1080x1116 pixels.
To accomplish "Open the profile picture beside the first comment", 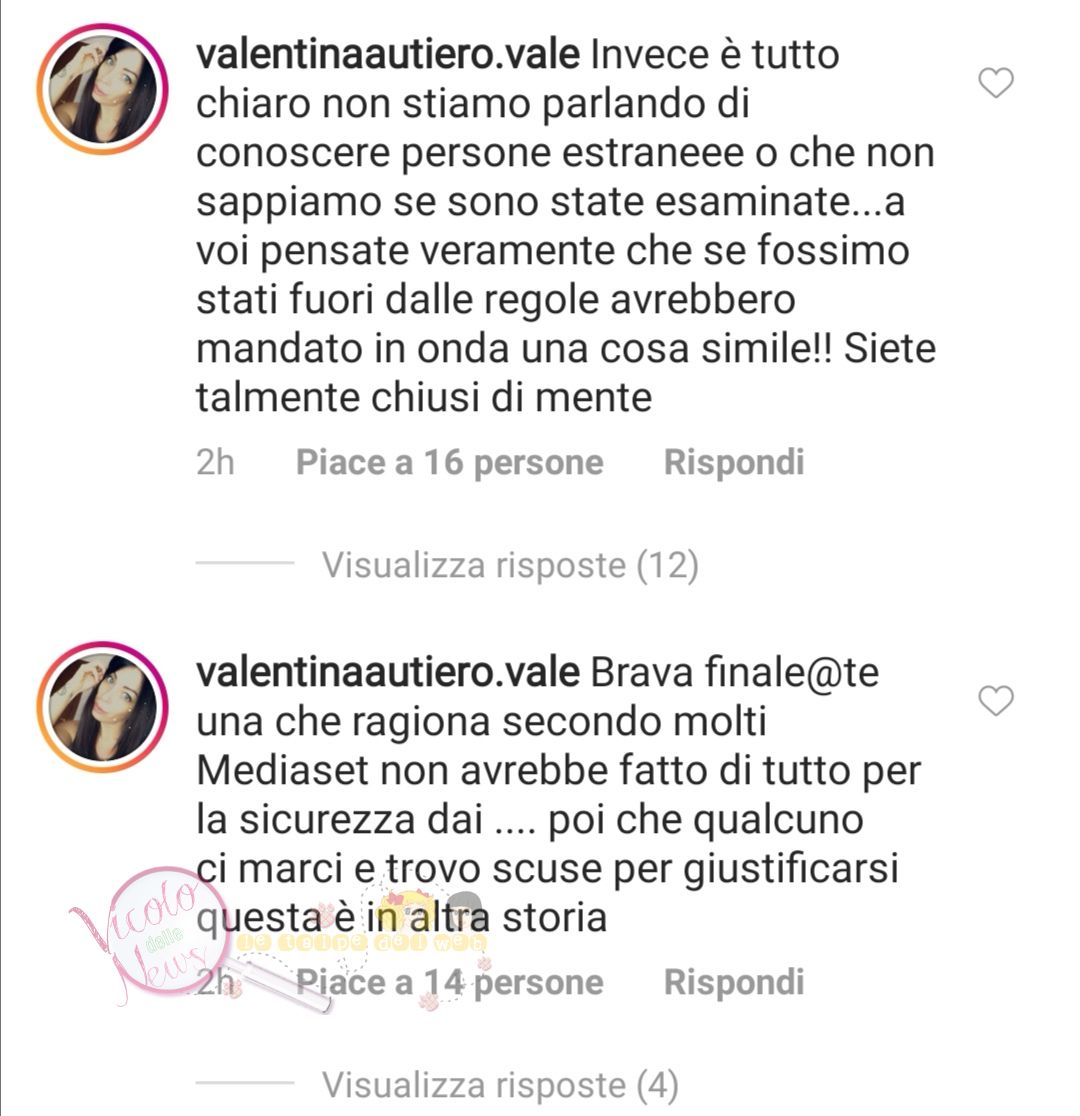I will [x=103, y=89].
